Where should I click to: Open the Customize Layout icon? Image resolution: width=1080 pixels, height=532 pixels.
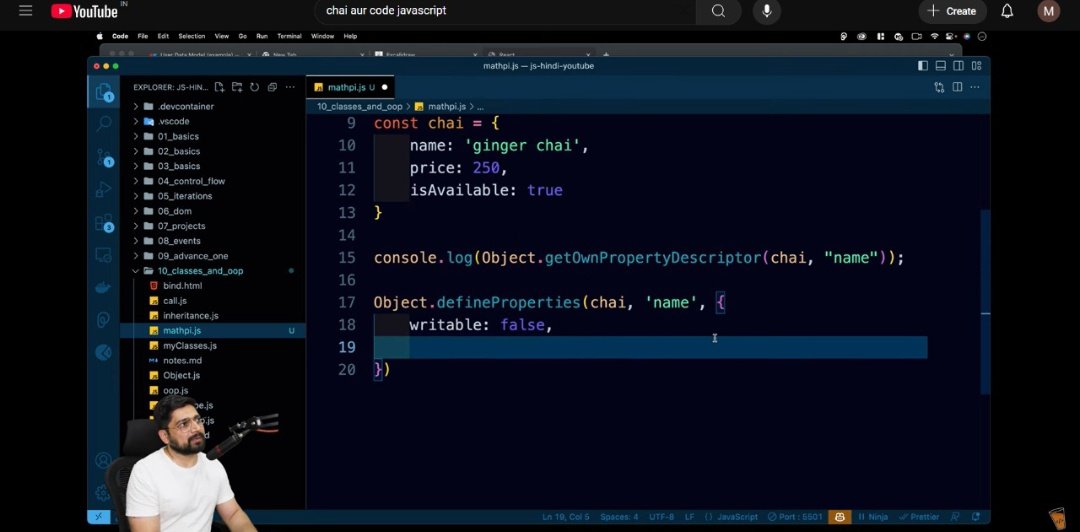[x=977, y=65]
